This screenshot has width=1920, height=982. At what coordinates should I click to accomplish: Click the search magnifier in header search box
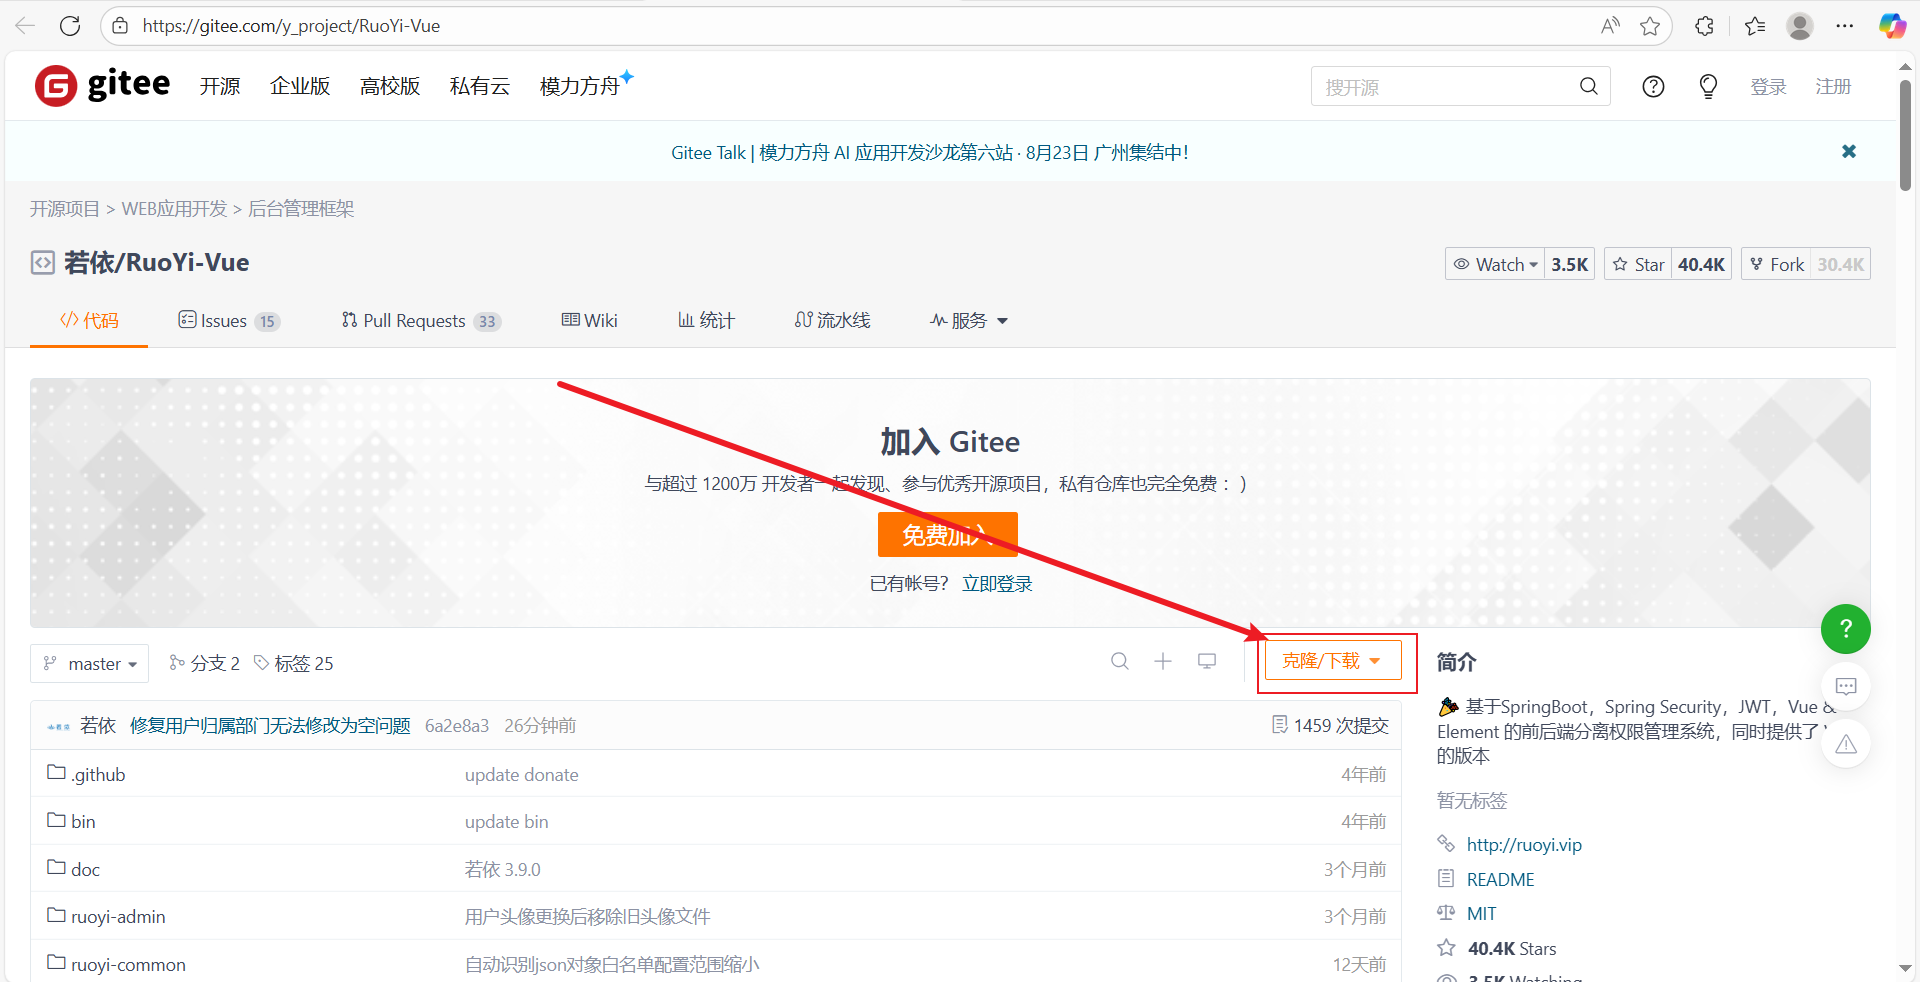pos(1588,87)
